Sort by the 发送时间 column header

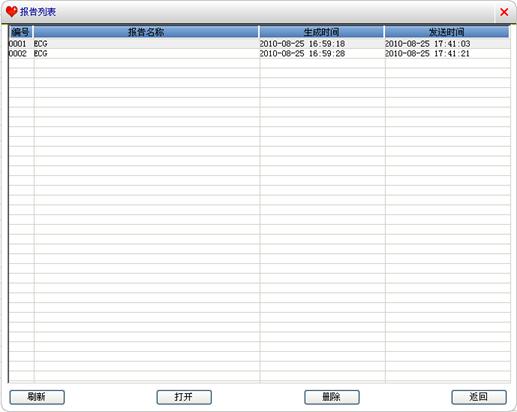(447, 32)
